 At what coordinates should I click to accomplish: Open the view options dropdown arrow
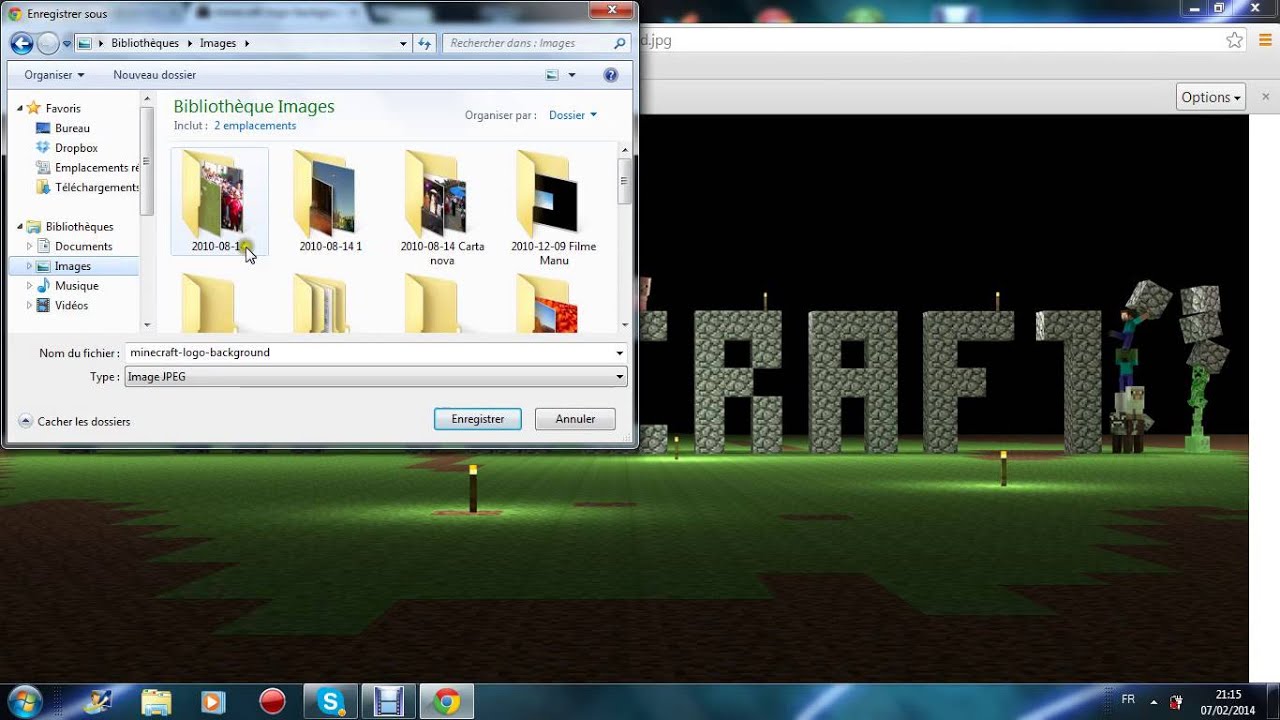572,75
